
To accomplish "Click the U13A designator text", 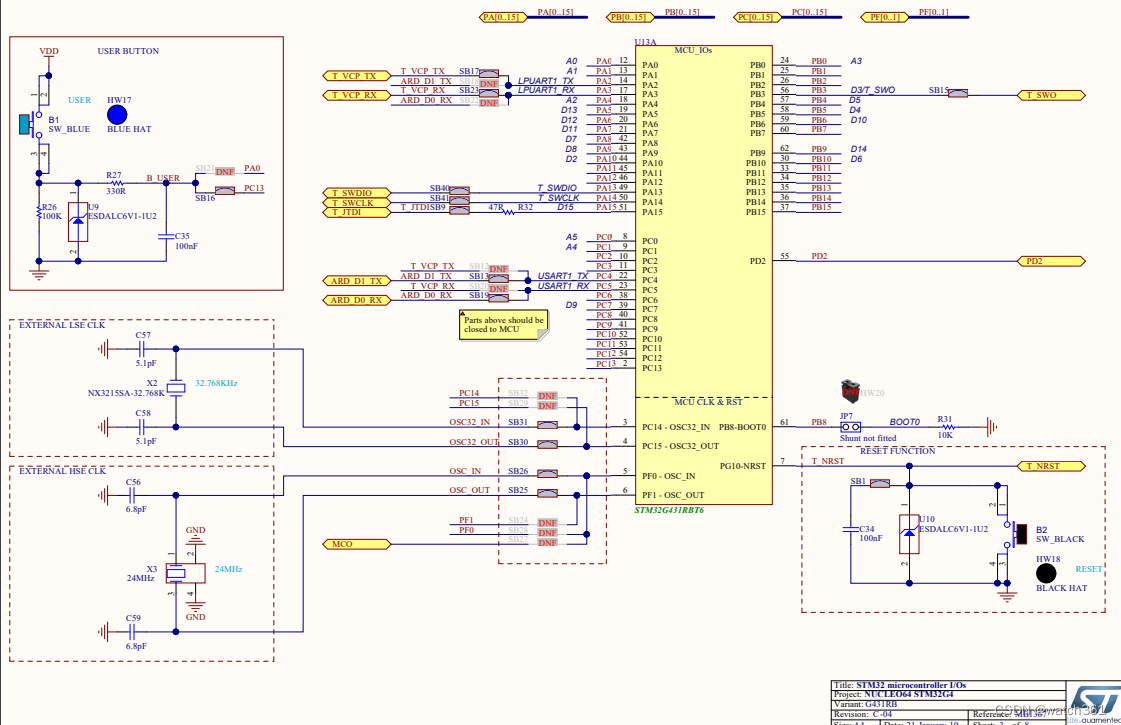I will (x=646, y=42).
